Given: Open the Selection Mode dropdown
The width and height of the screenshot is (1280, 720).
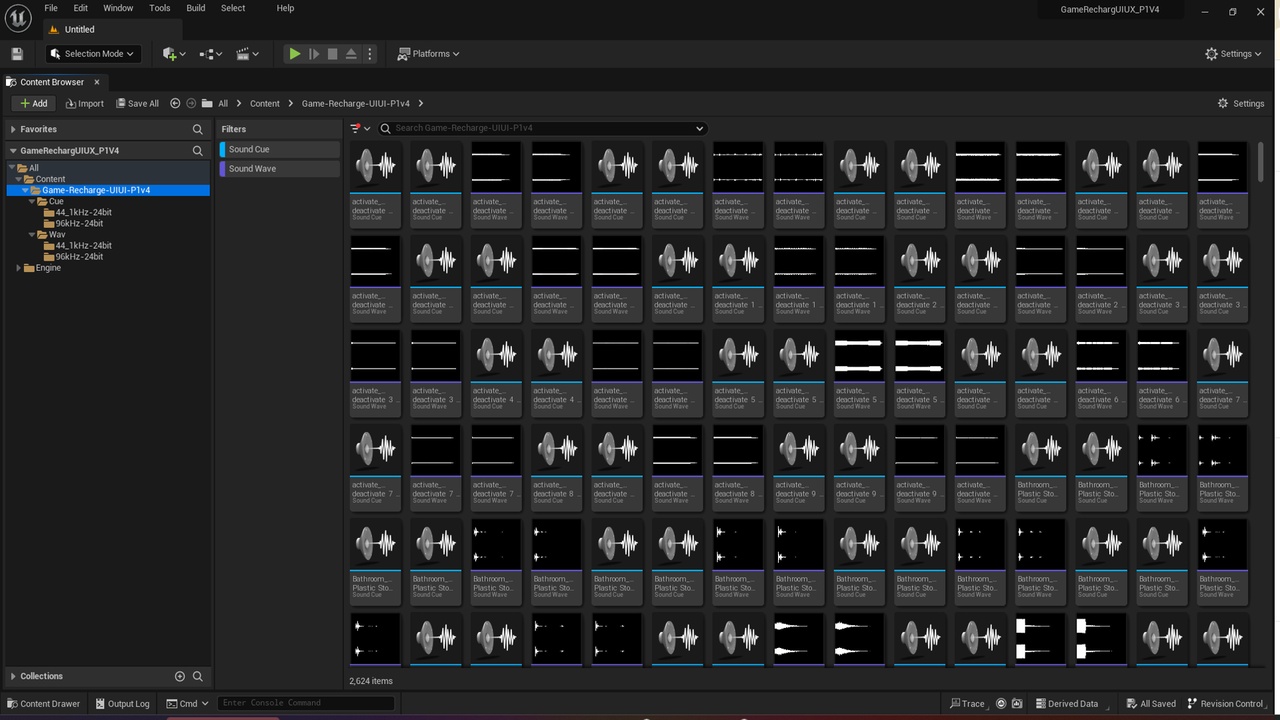Looking at the screenshot, I should (93, 54).
